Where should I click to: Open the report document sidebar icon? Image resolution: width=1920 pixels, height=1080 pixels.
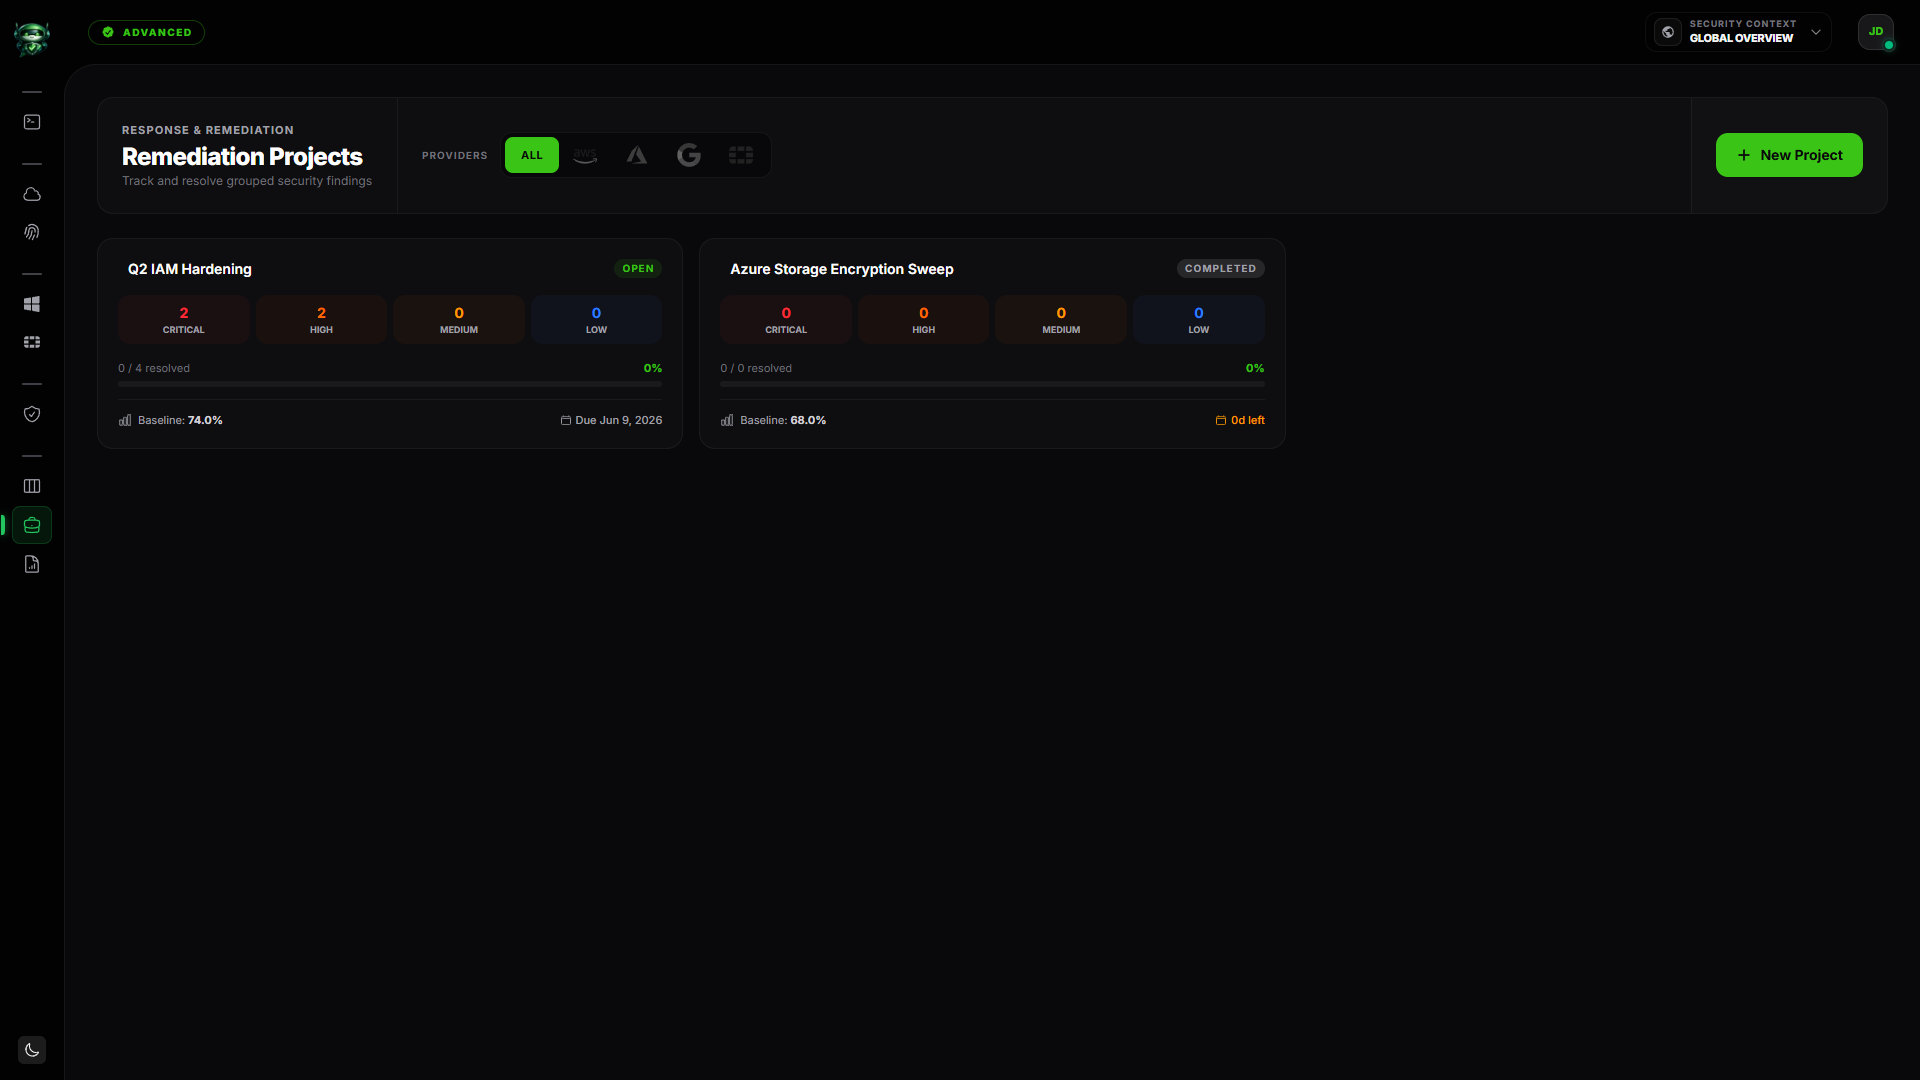[32, 564]
